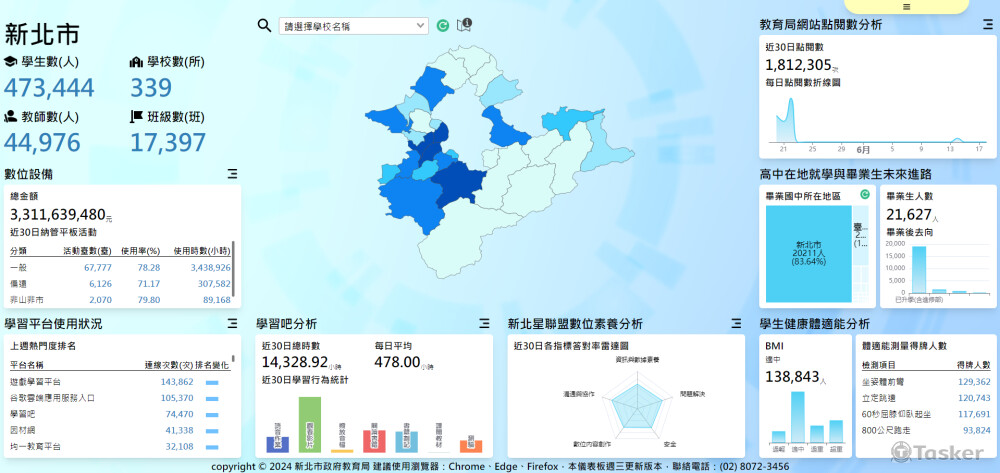
Task: Expand the 高中在地就學與畢業生未來進路 panel menu
Action: pos(988,174)
